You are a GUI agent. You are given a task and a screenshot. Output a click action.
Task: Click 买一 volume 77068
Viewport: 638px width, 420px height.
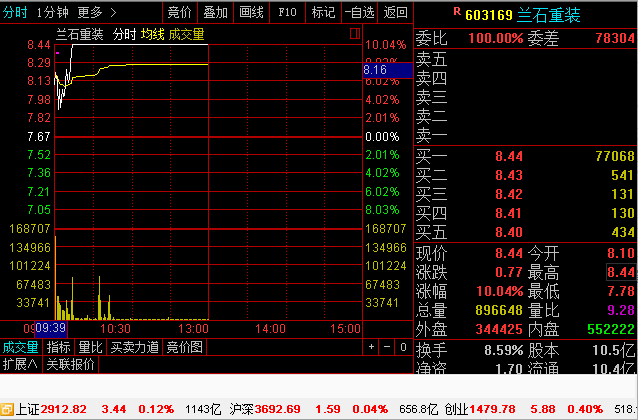click(x=615, y=156)
